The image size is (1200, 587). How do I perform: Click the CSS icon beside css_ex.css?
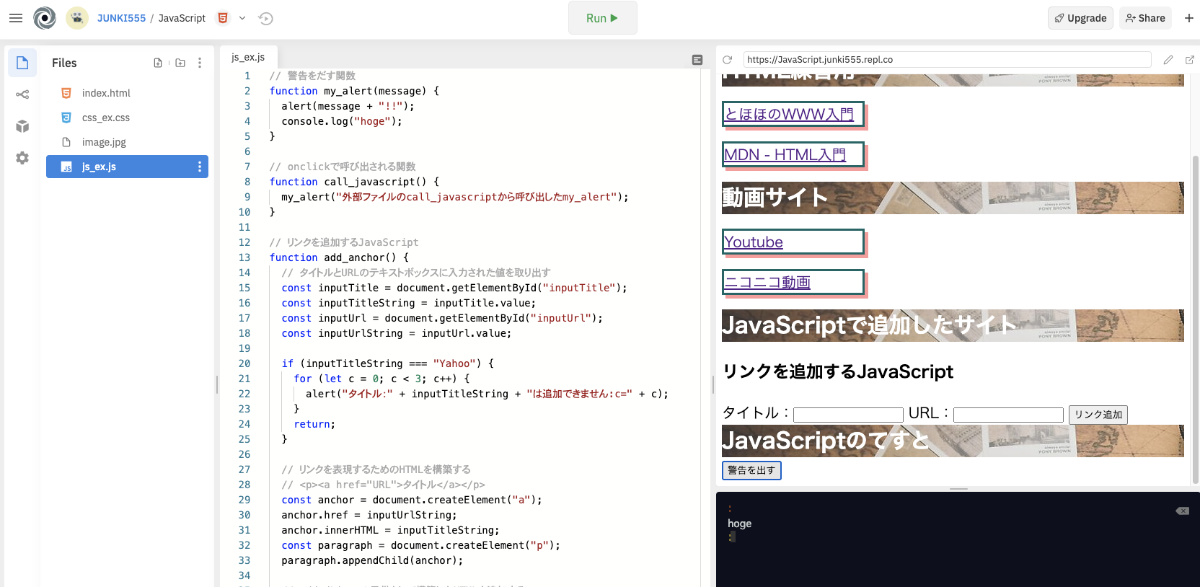(66, 117)
